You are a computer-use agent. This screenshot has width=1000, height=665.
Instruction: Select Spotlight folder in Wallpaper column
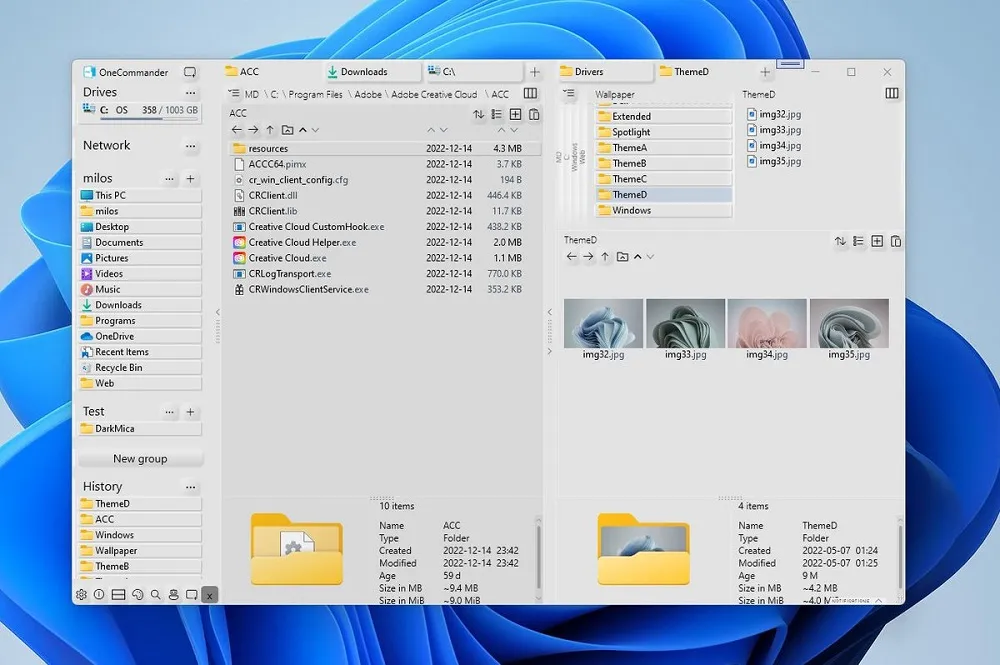664,132
